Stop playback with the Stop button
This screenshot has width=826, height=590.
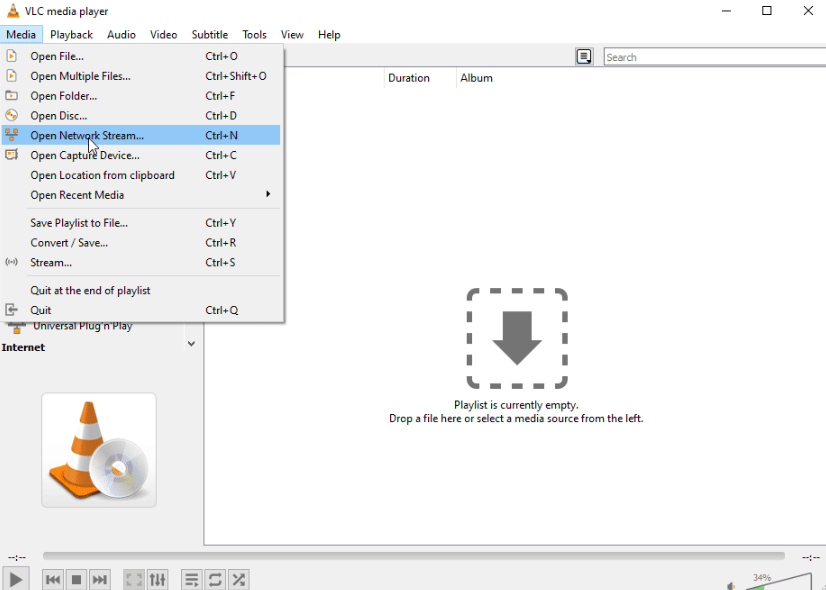point(76,580)
